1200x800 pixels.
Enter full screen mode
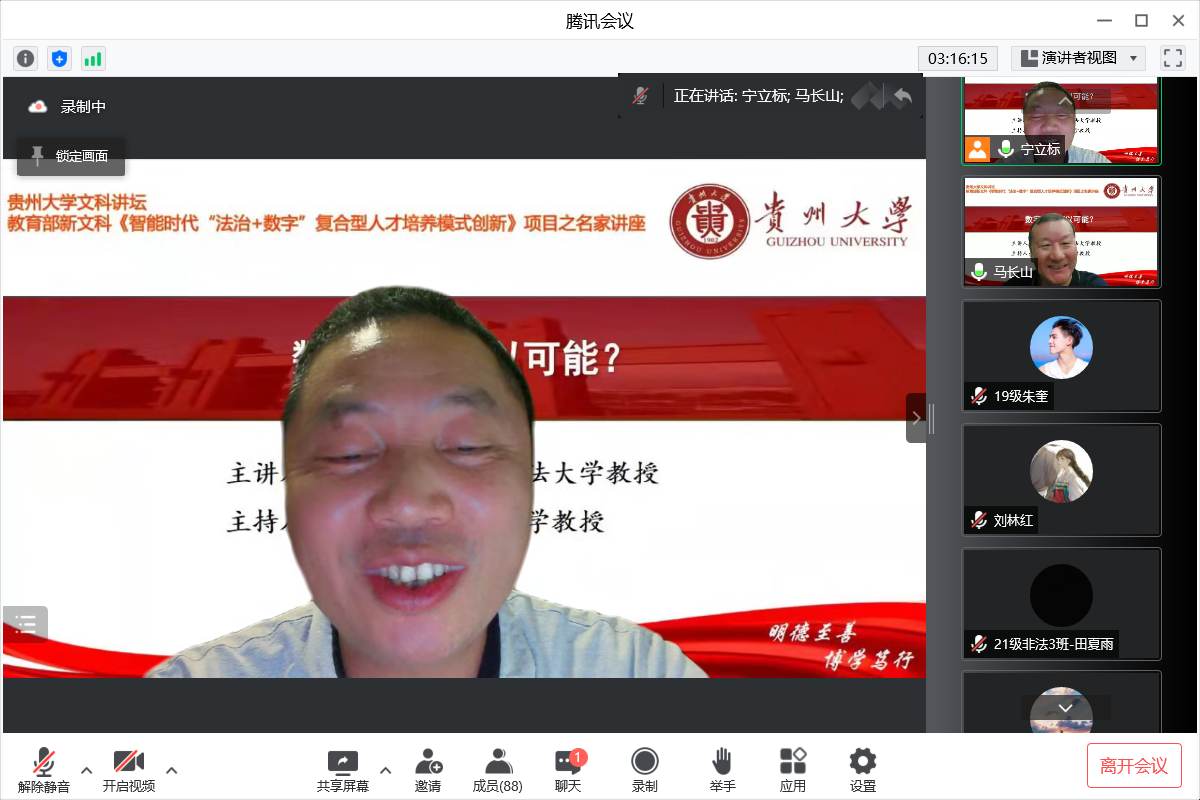click(x=1172, y=58)
